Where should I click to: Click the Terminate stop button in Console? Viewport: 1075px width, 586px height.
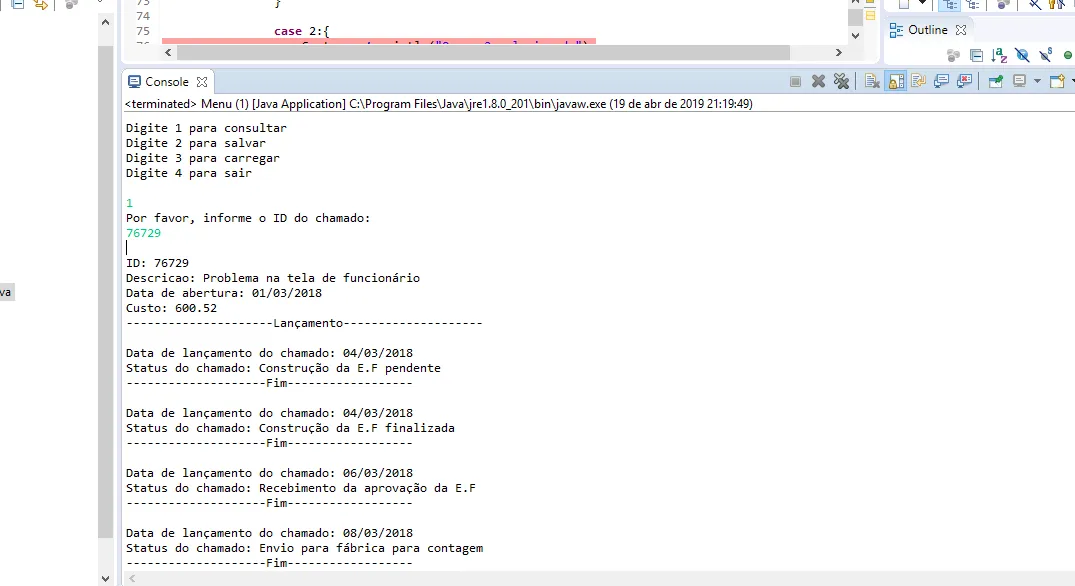[x=795, y=82]
